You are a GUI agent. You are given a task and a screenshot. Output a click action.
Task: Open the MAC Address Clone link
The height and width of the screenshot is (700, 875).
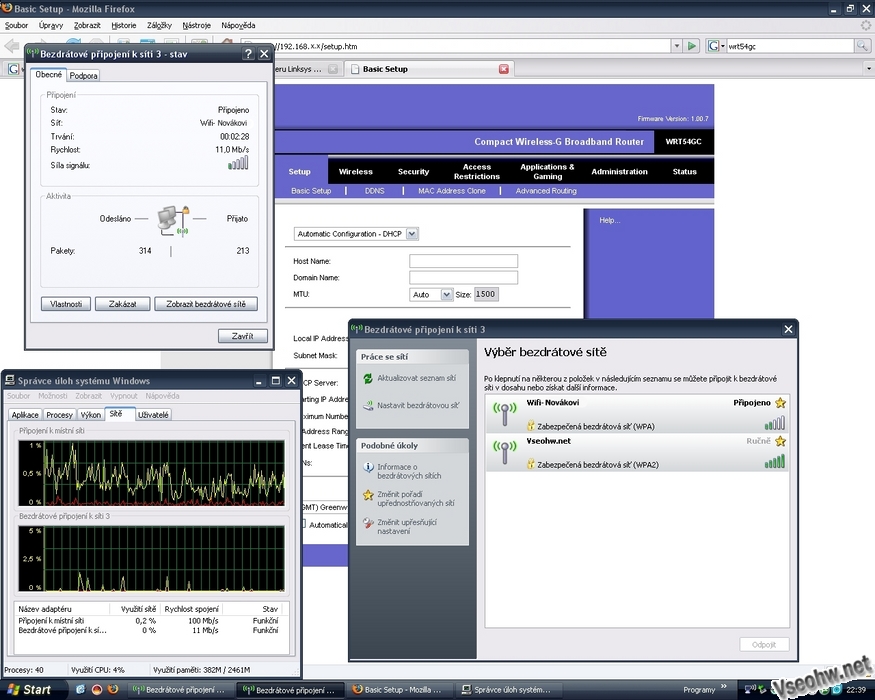coord(451,191)
